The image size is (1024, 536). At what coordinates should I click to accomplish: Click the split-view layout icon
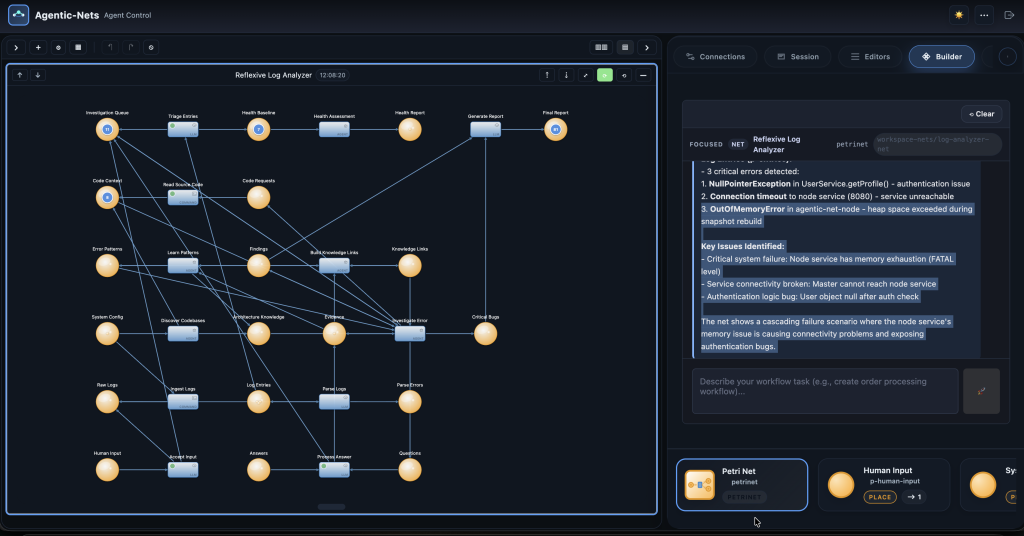pyautogui.click(x=601, y=47)
